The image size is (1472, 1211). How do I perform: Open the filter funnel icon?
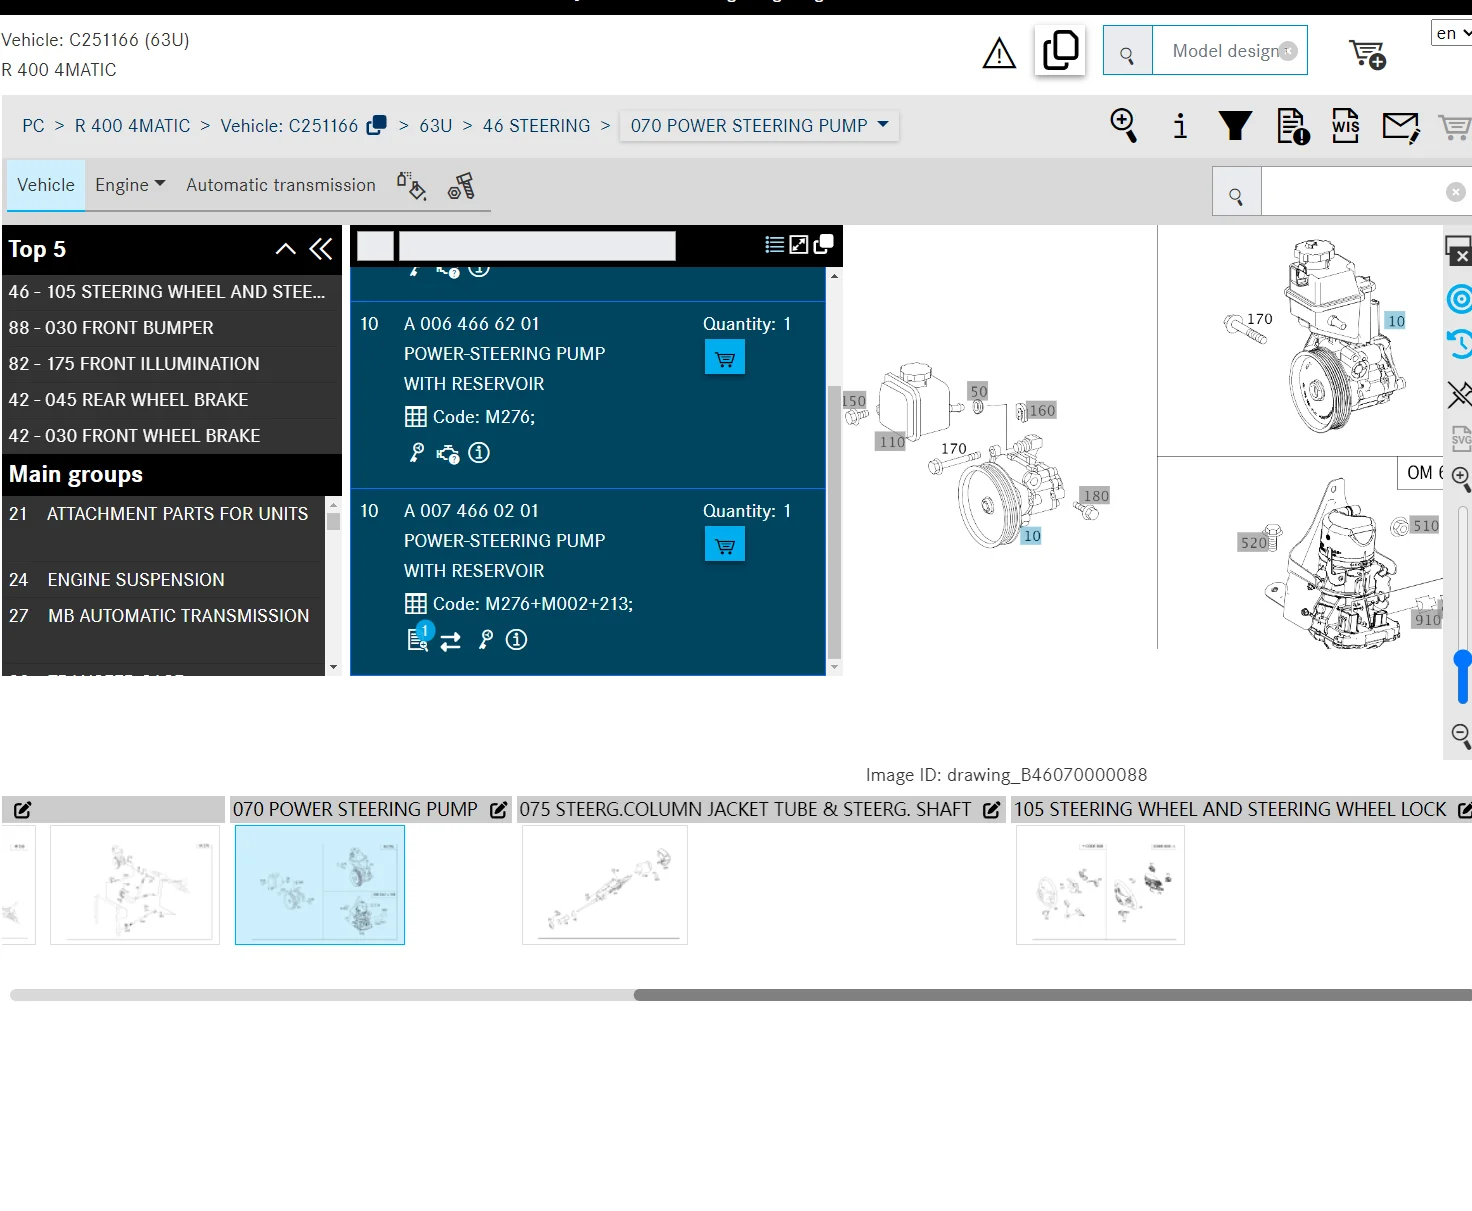[1235, 126]
